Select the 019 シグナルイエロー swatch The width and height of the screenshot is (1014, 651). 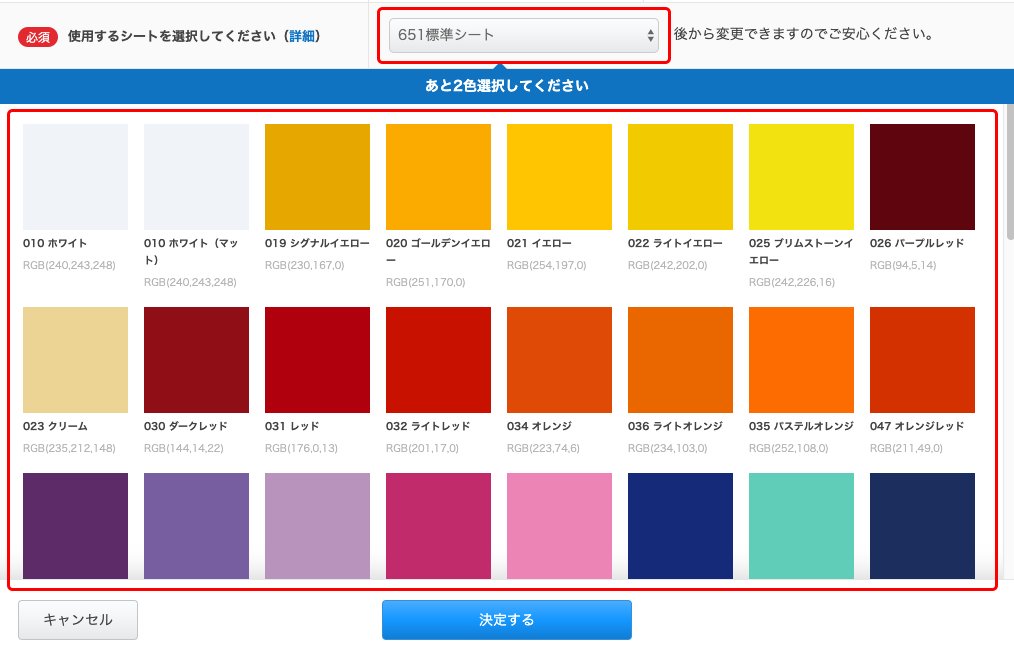[316, 175]
